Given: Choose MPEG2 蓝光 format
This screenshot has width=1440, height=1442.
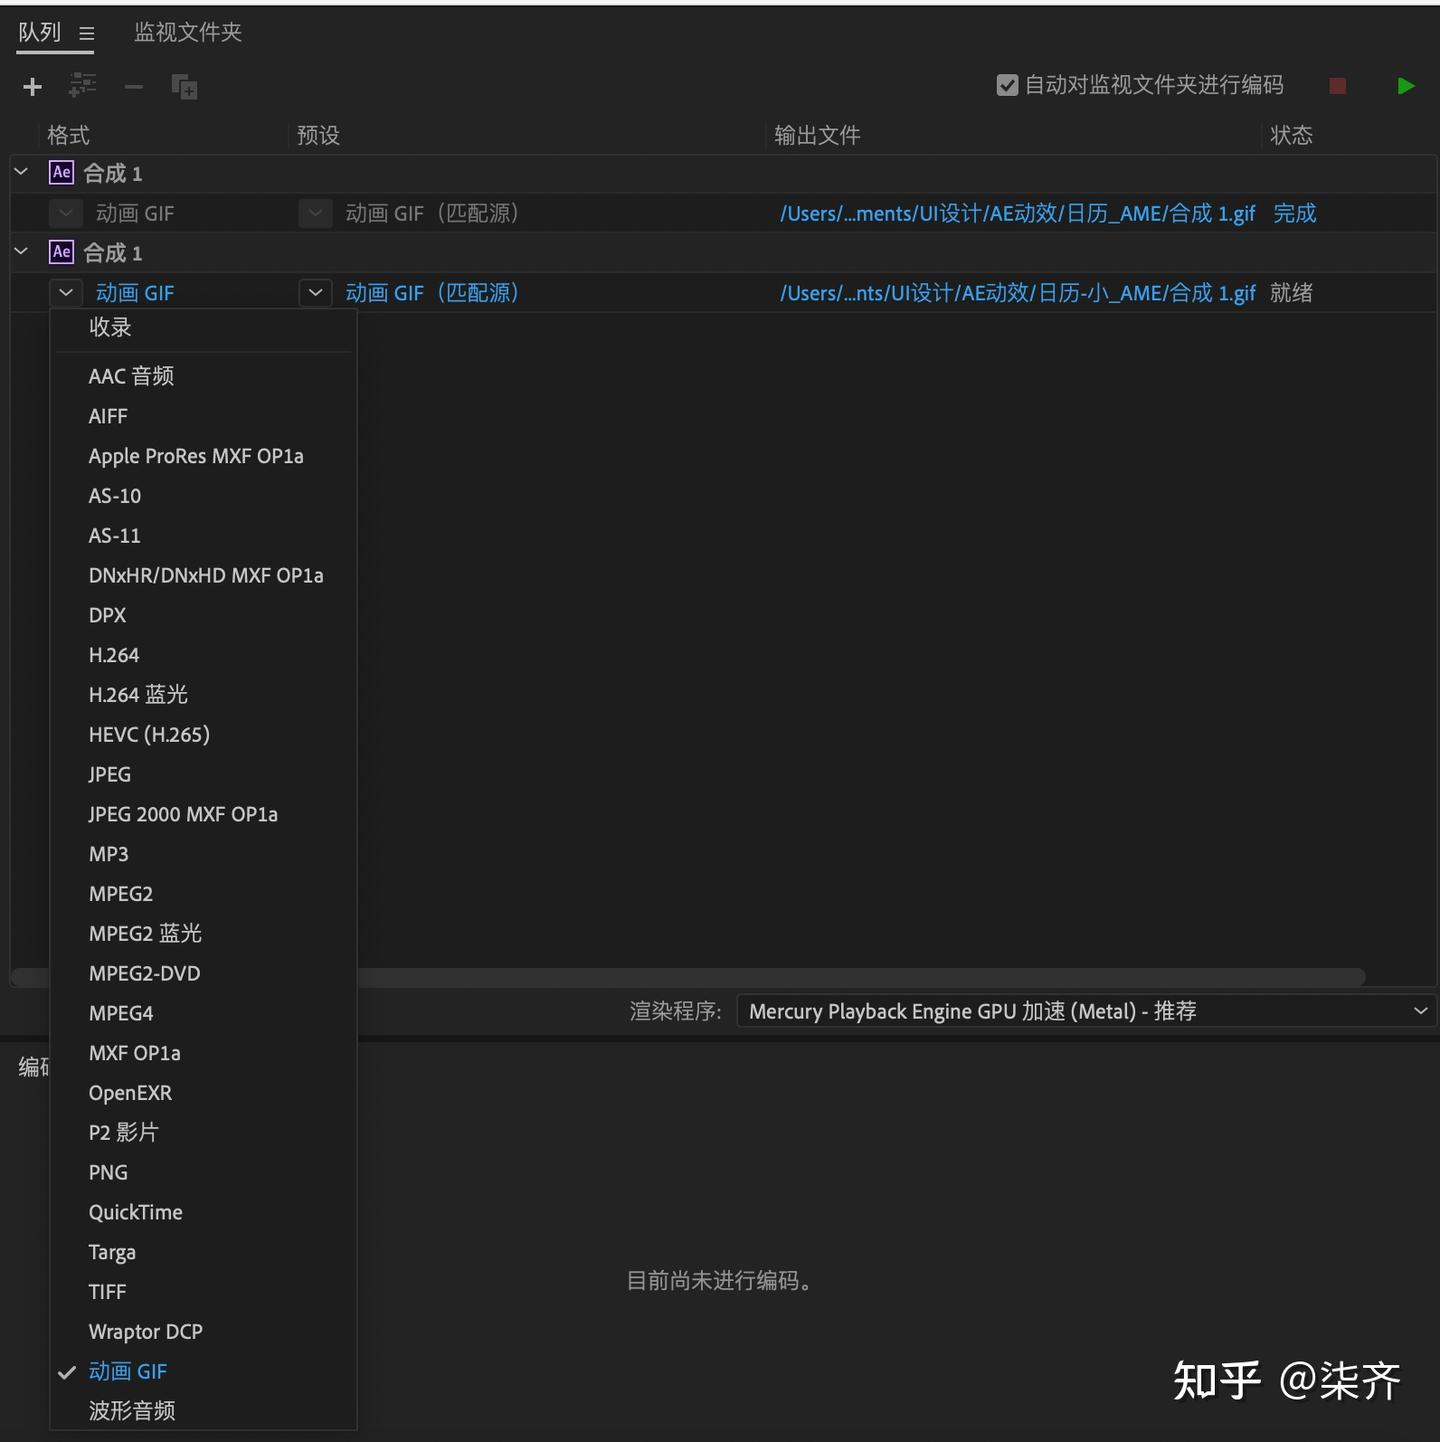Looking at the screenshot, I should [x=204, y=934].
